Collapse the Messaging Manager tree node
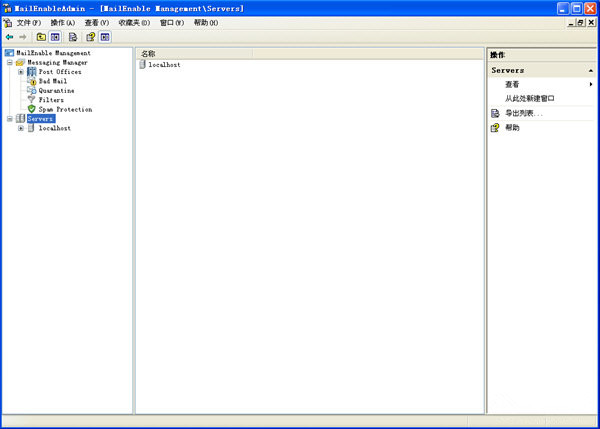This screenshot has height=429, width=600. (x=10, y=62)
